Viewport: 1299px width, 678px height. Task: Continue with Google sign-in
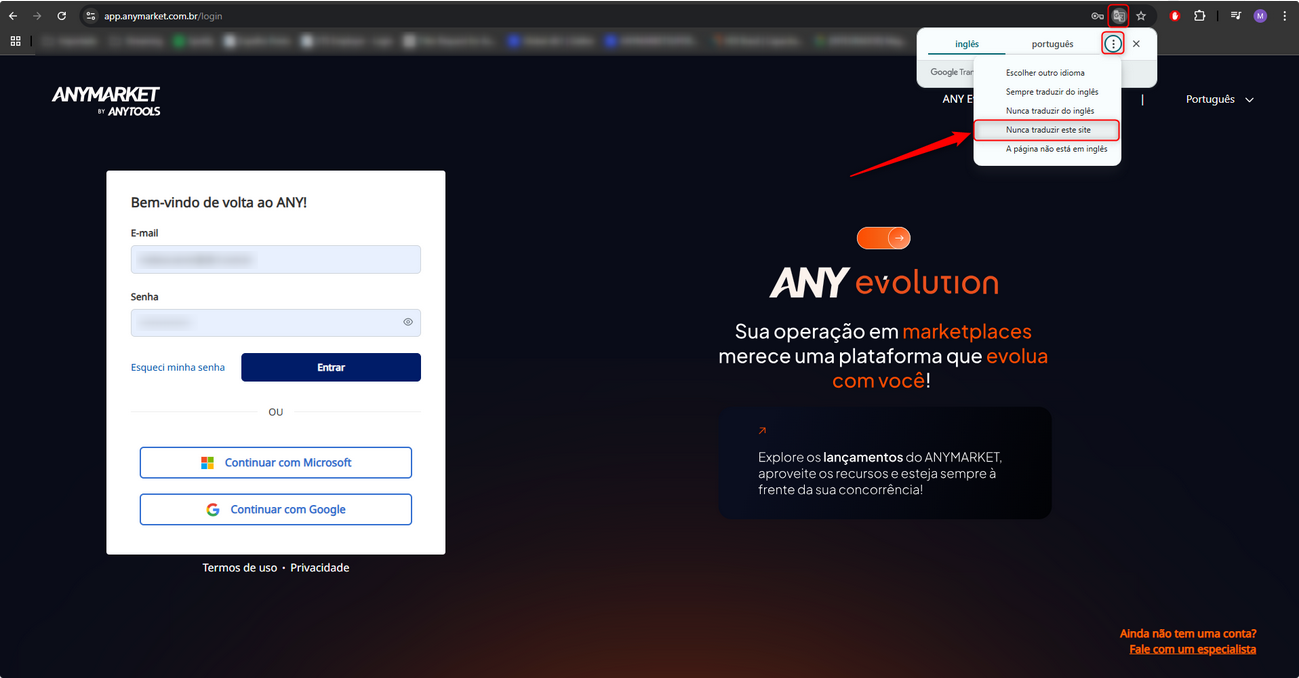coord(276,509)
